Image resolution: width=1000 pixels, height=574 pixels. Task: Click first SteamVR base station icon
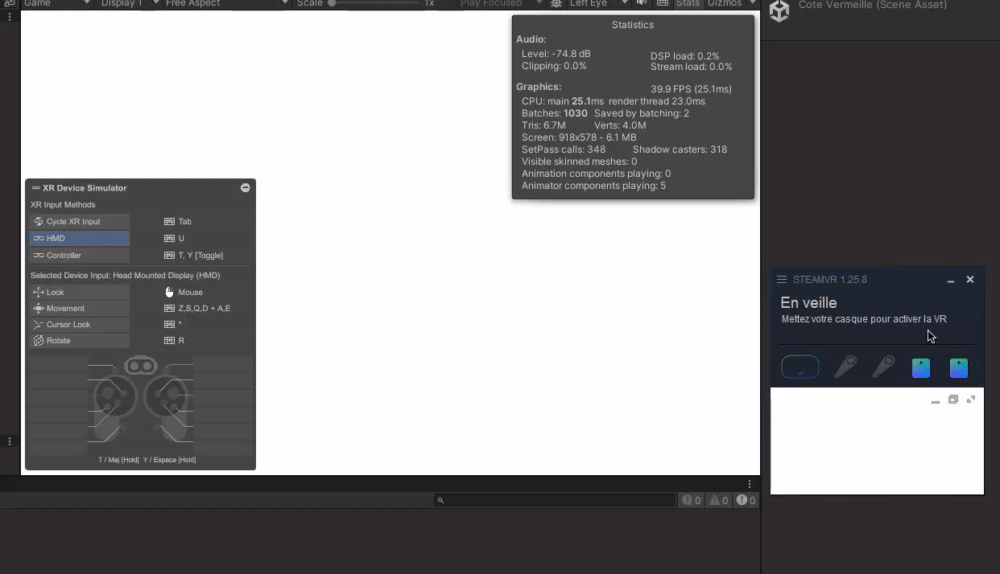click(921, 367)
